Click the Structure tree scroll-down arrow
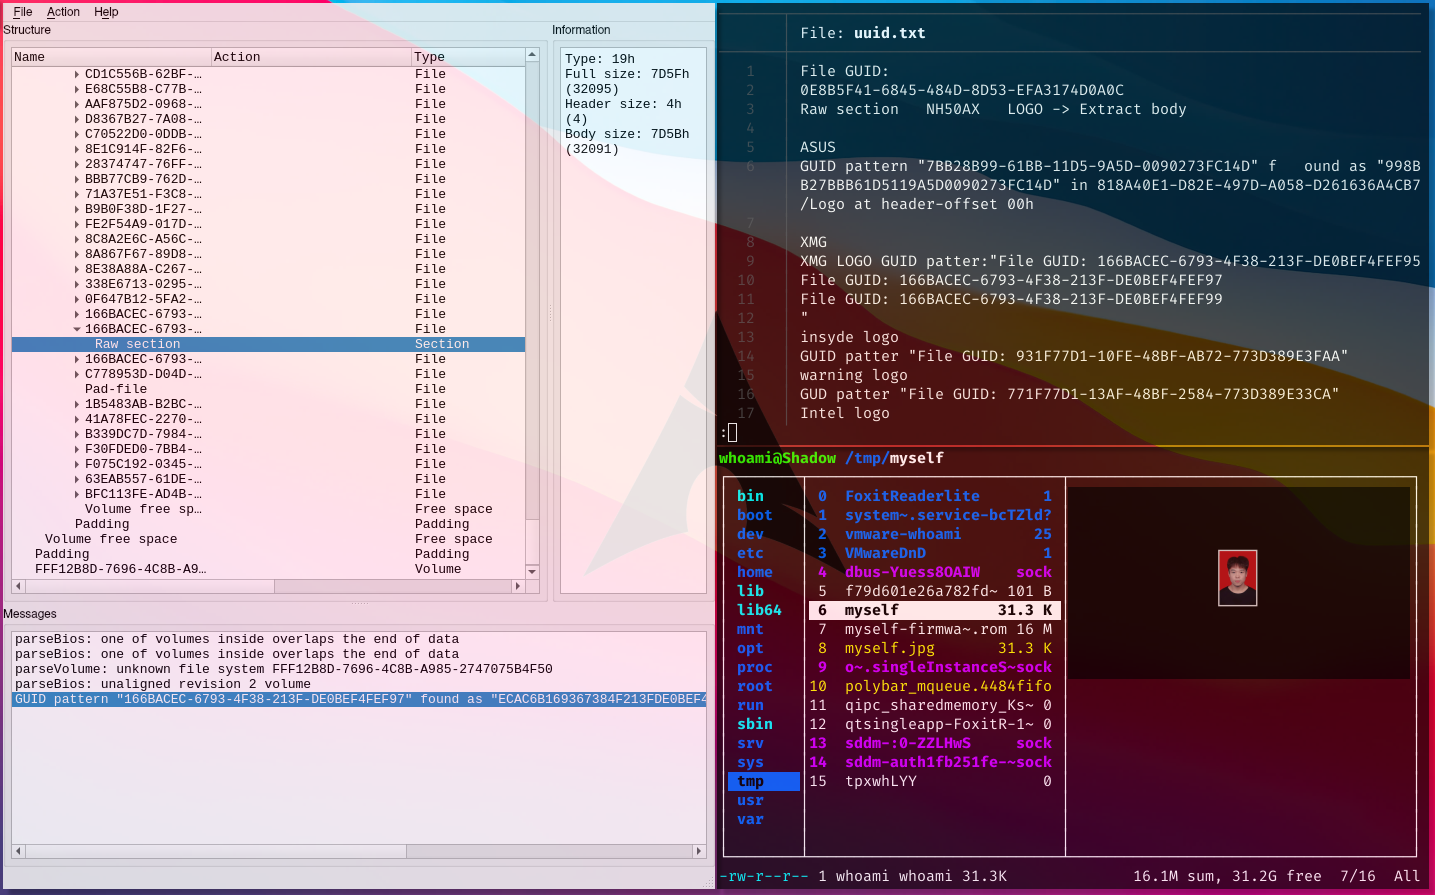 [532, 571]
